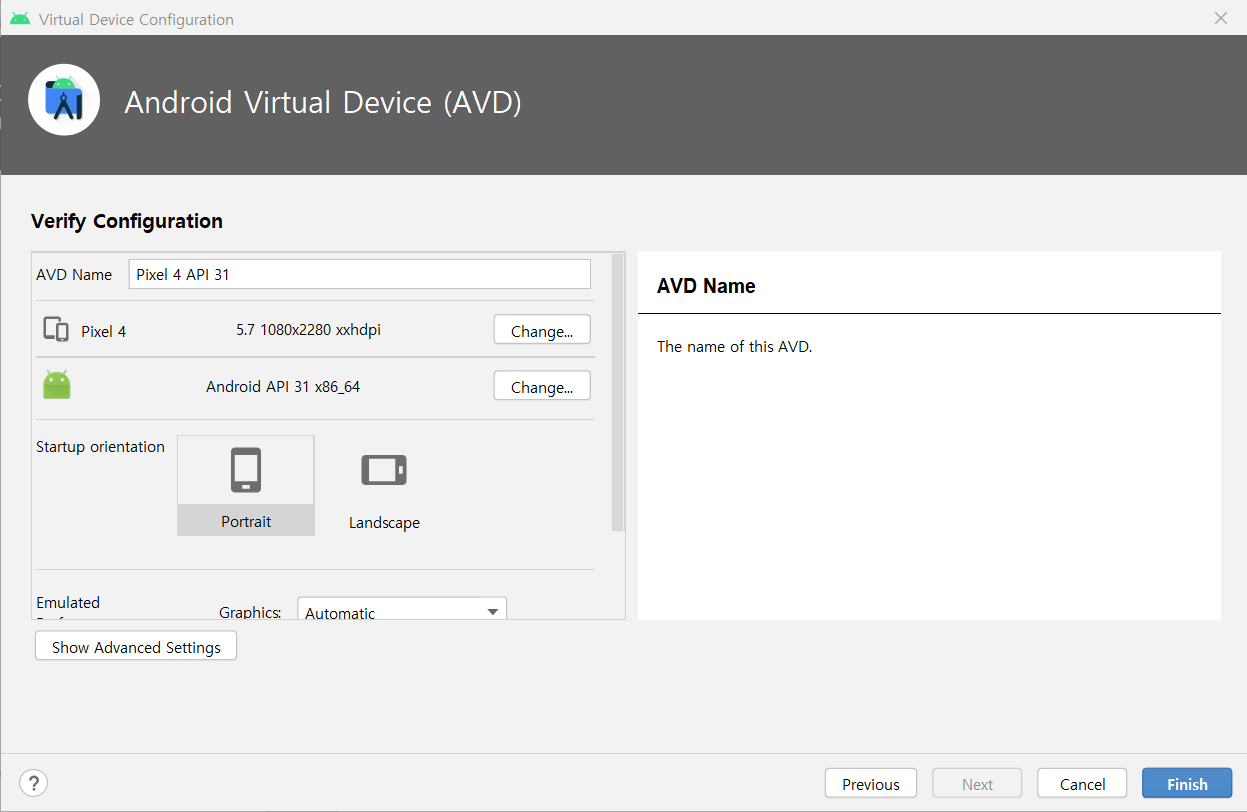Click the "AVD Name" help panel heading
The height and width of the screenshot is (812, 1247).
tap(706, 286)
